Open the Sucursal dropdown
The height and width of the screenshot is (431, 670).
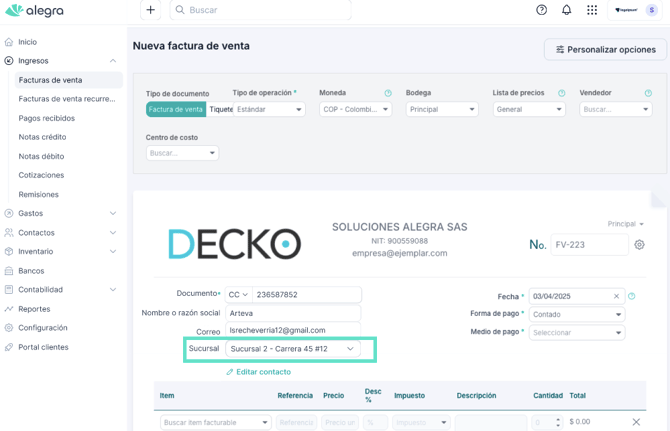click(292, 349)
